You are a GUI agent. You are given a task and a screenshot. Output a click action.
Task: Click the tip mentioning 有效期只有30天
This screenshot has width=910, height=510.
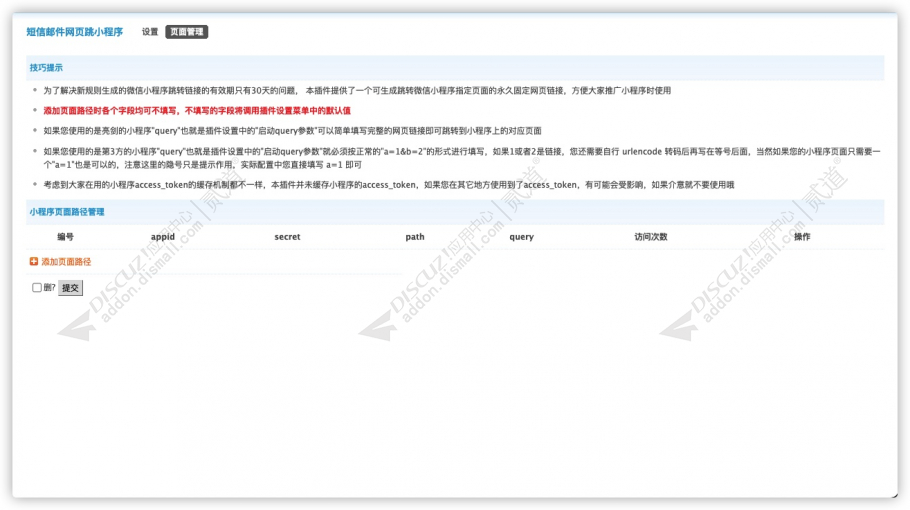coord(357,91)
